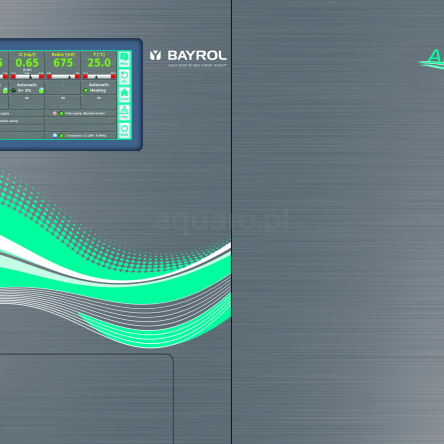Click the BAYROL logo
The height and width of the screenshot is (444, 444).
click(188, 57)
